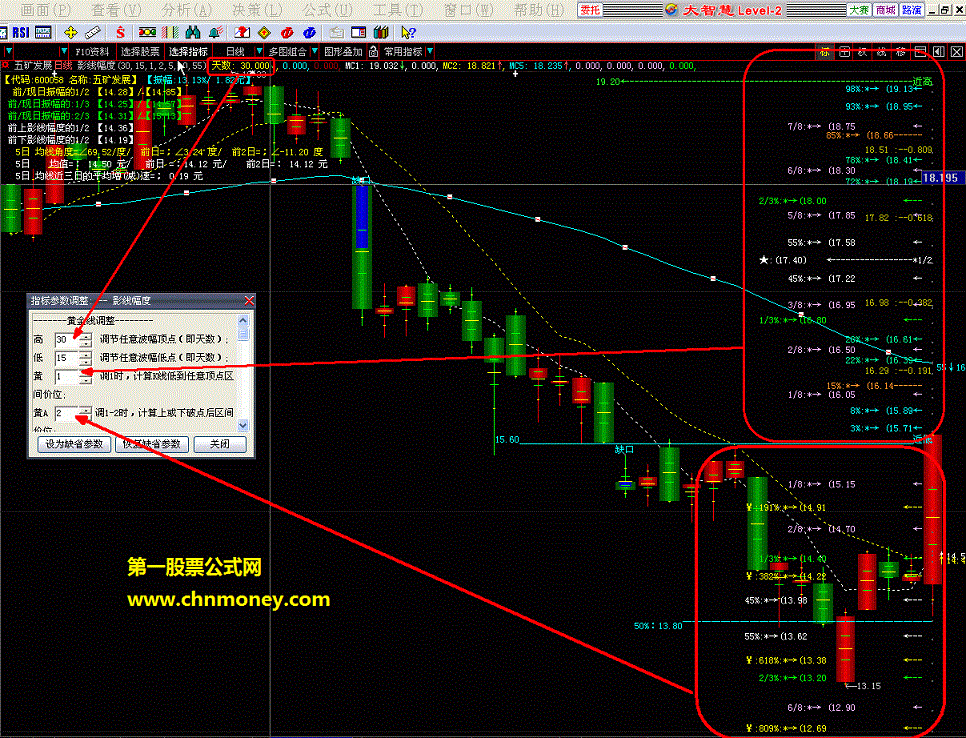Open the 公式(U) menu
966x738 pixels.
pyautogui.click(x=328, y=10)
